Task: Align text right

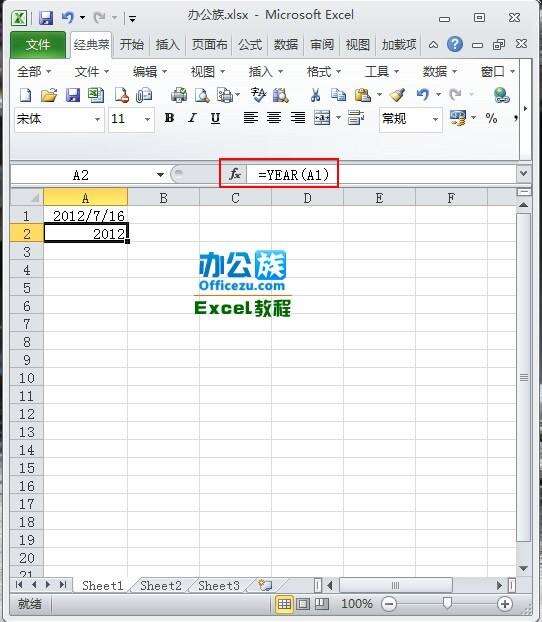Action: click(298, 118)
